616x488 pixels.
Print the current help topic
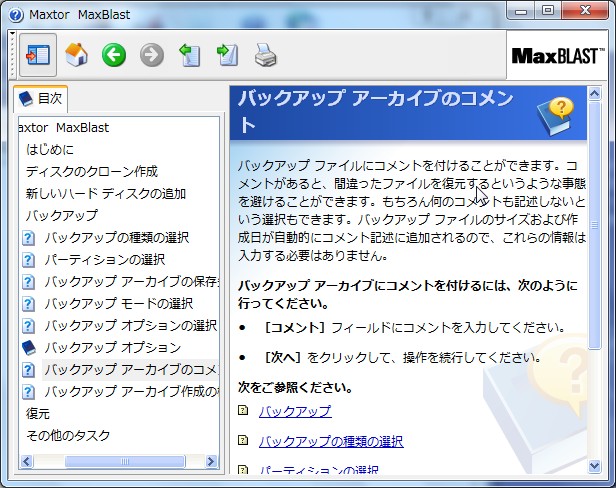point(266,55)
